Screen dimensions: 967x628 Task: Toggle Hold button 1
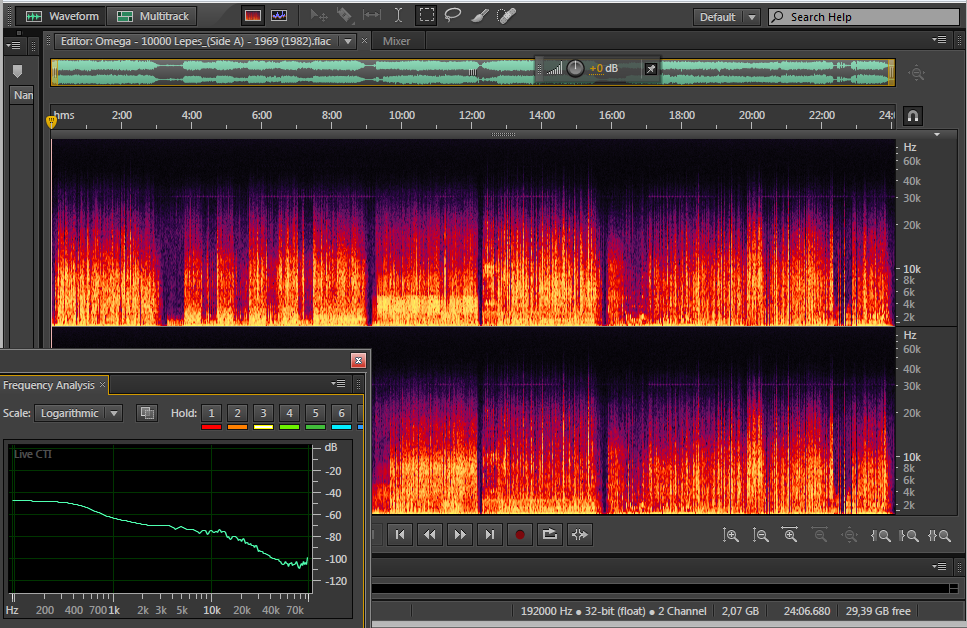click(212, 413)
